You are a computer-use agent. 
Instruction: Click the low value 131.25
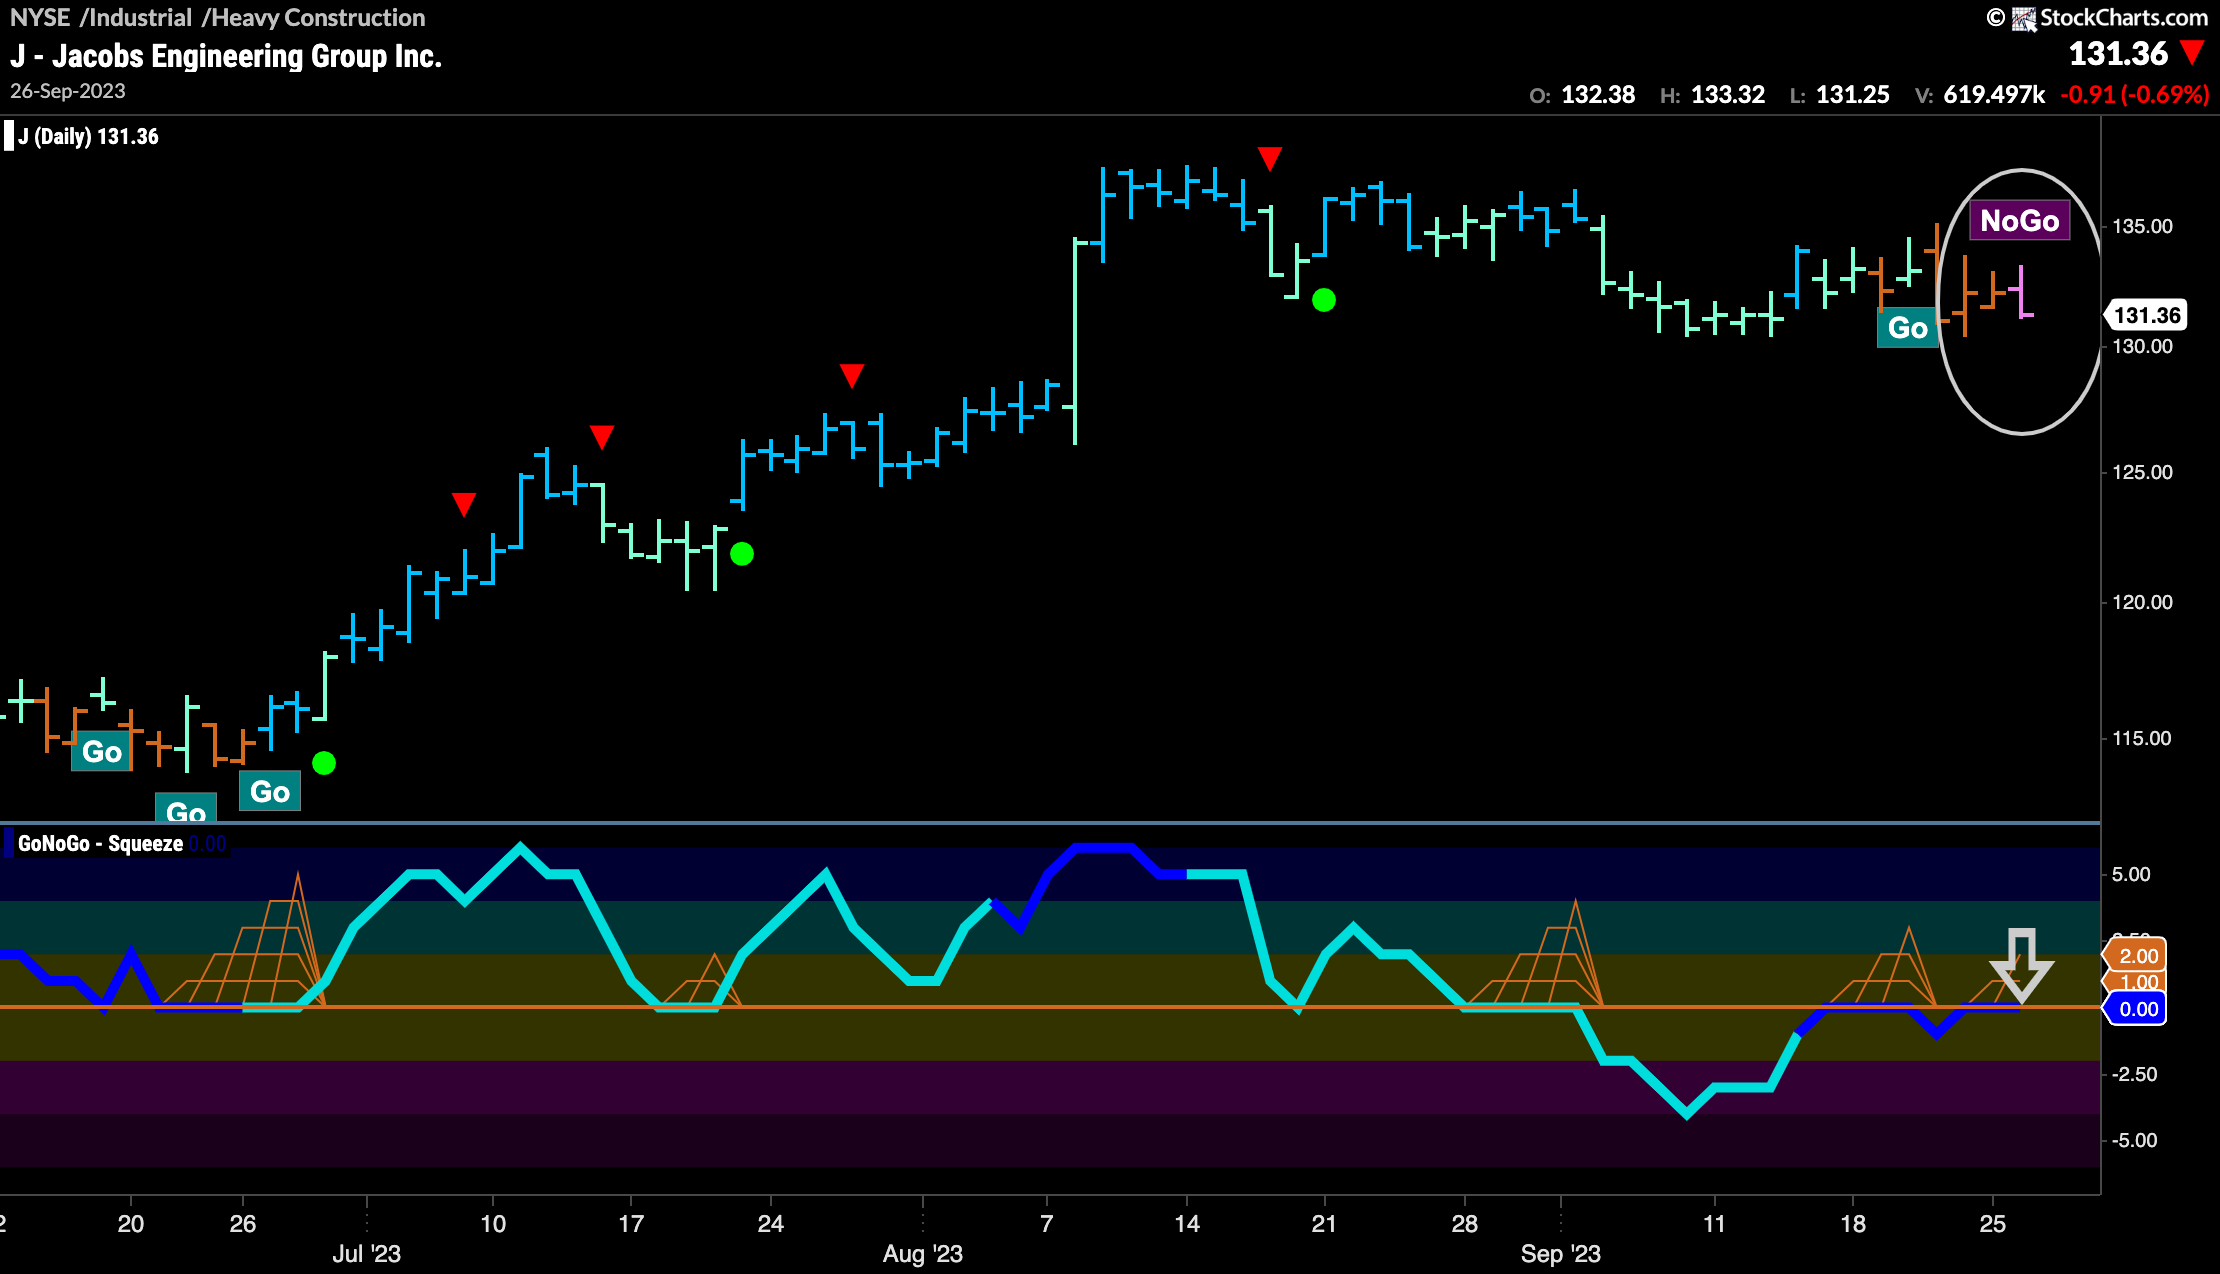point(1853,95)
